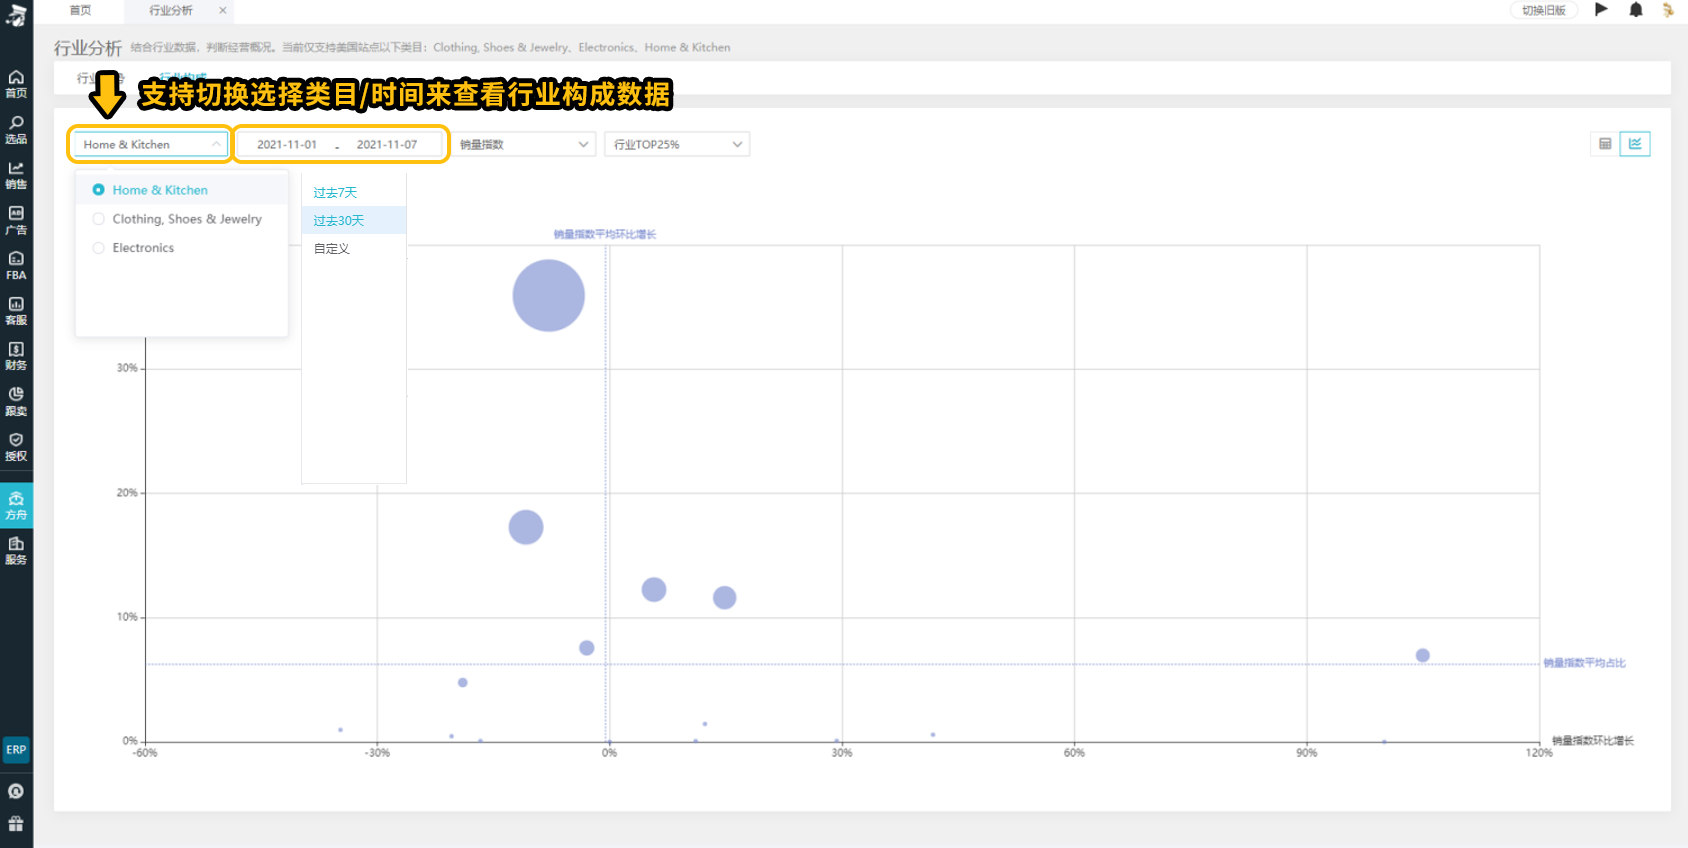This screenshot has height=848, width=1688.
Task: Click the 行业分析 page heading
Action: (x=88, y=48)
